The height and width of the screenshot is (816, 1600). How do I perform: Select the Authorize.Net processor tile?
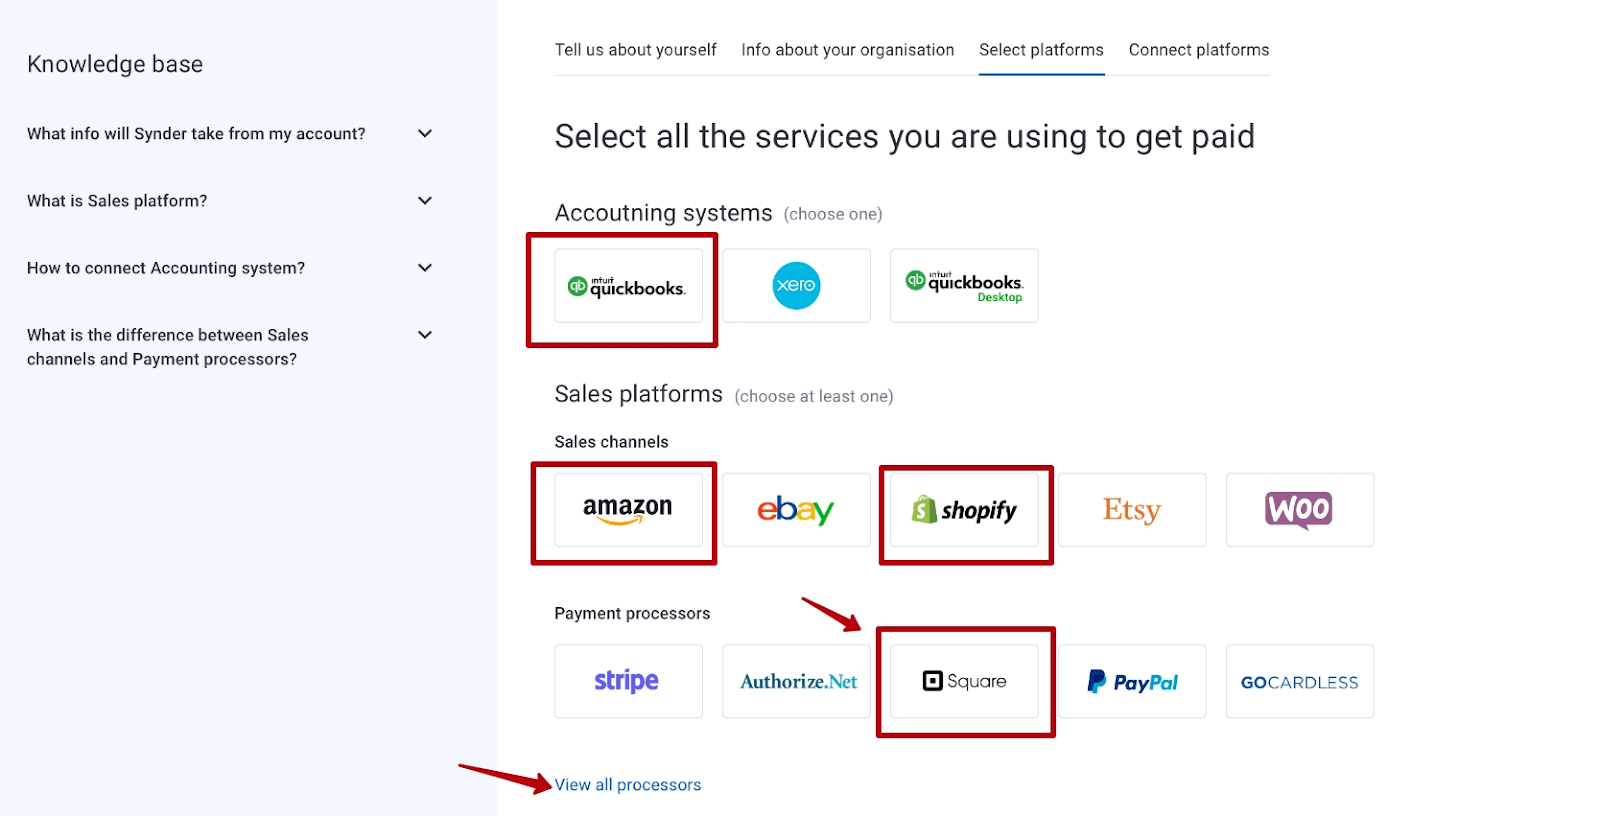(796, 681)
